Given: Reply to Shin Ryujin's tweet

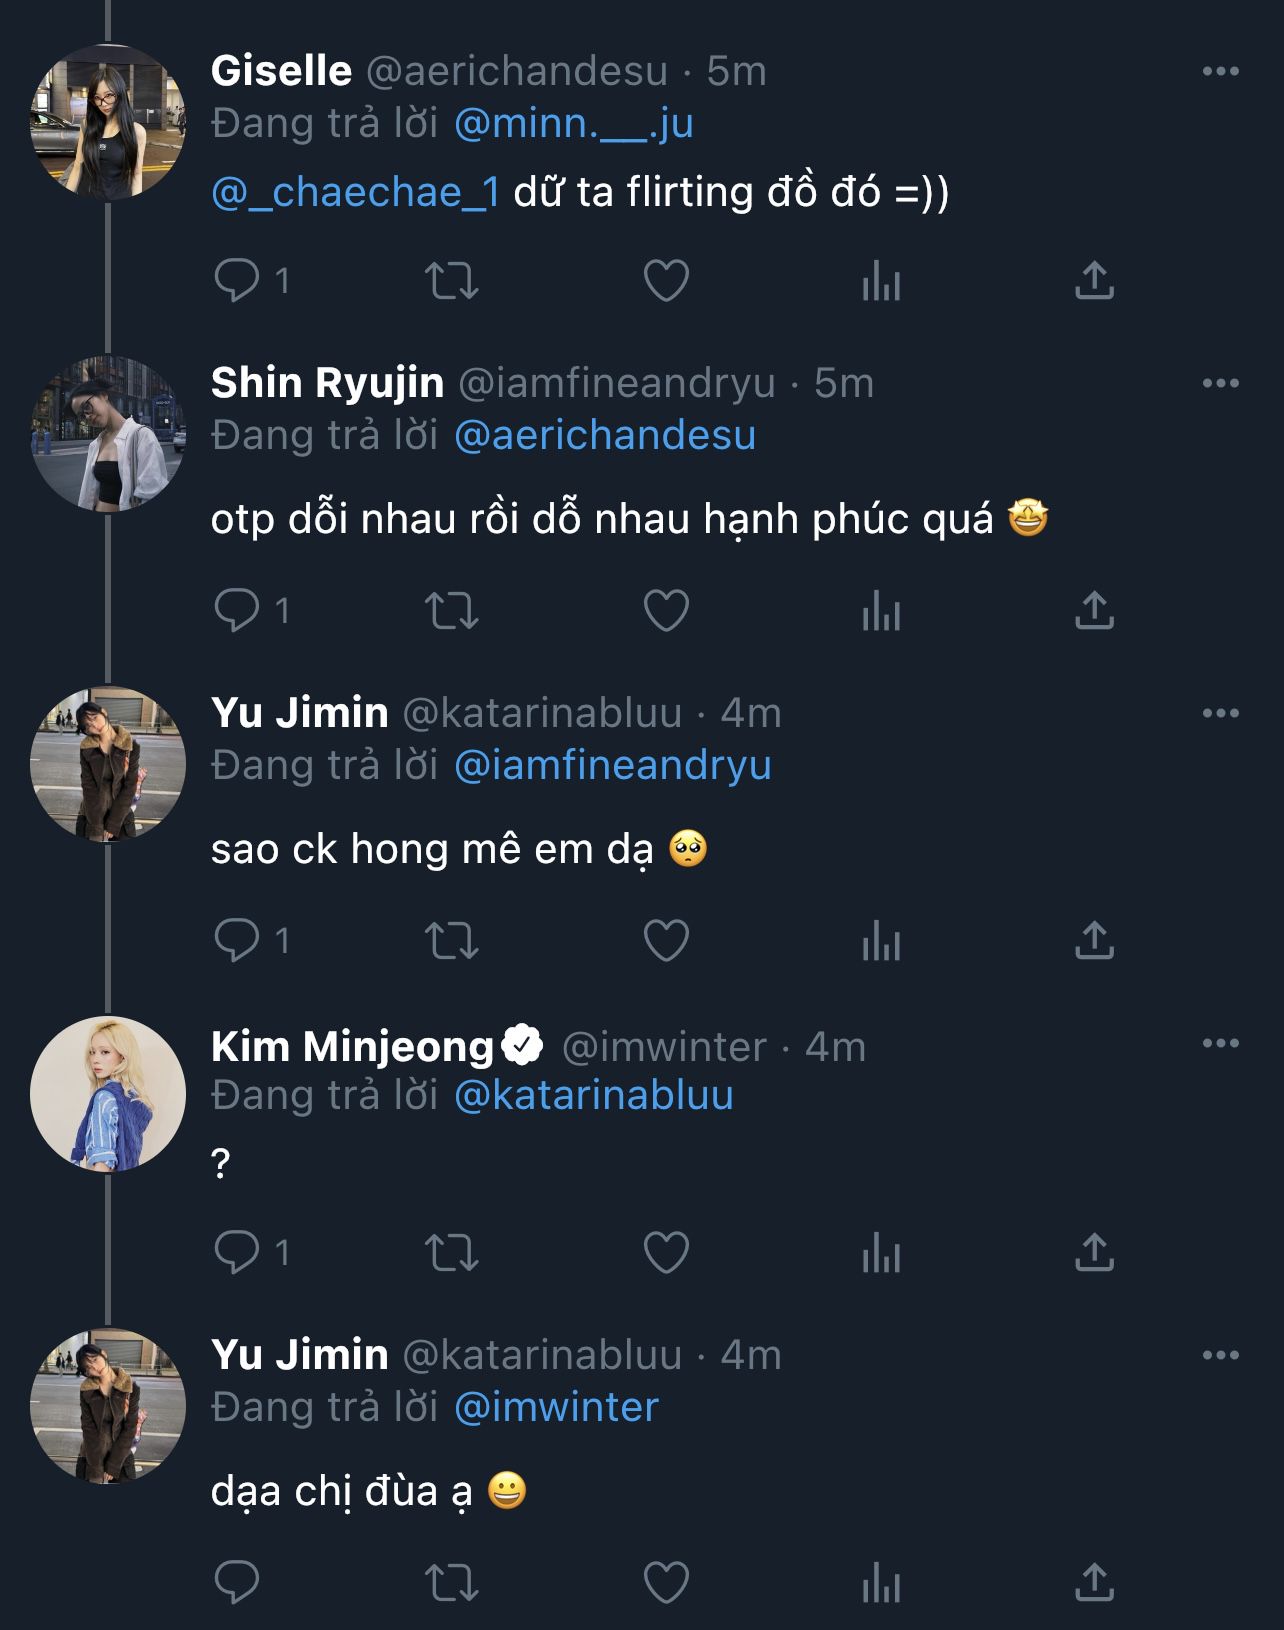Looking at the screenshot, I should point(238,610).
